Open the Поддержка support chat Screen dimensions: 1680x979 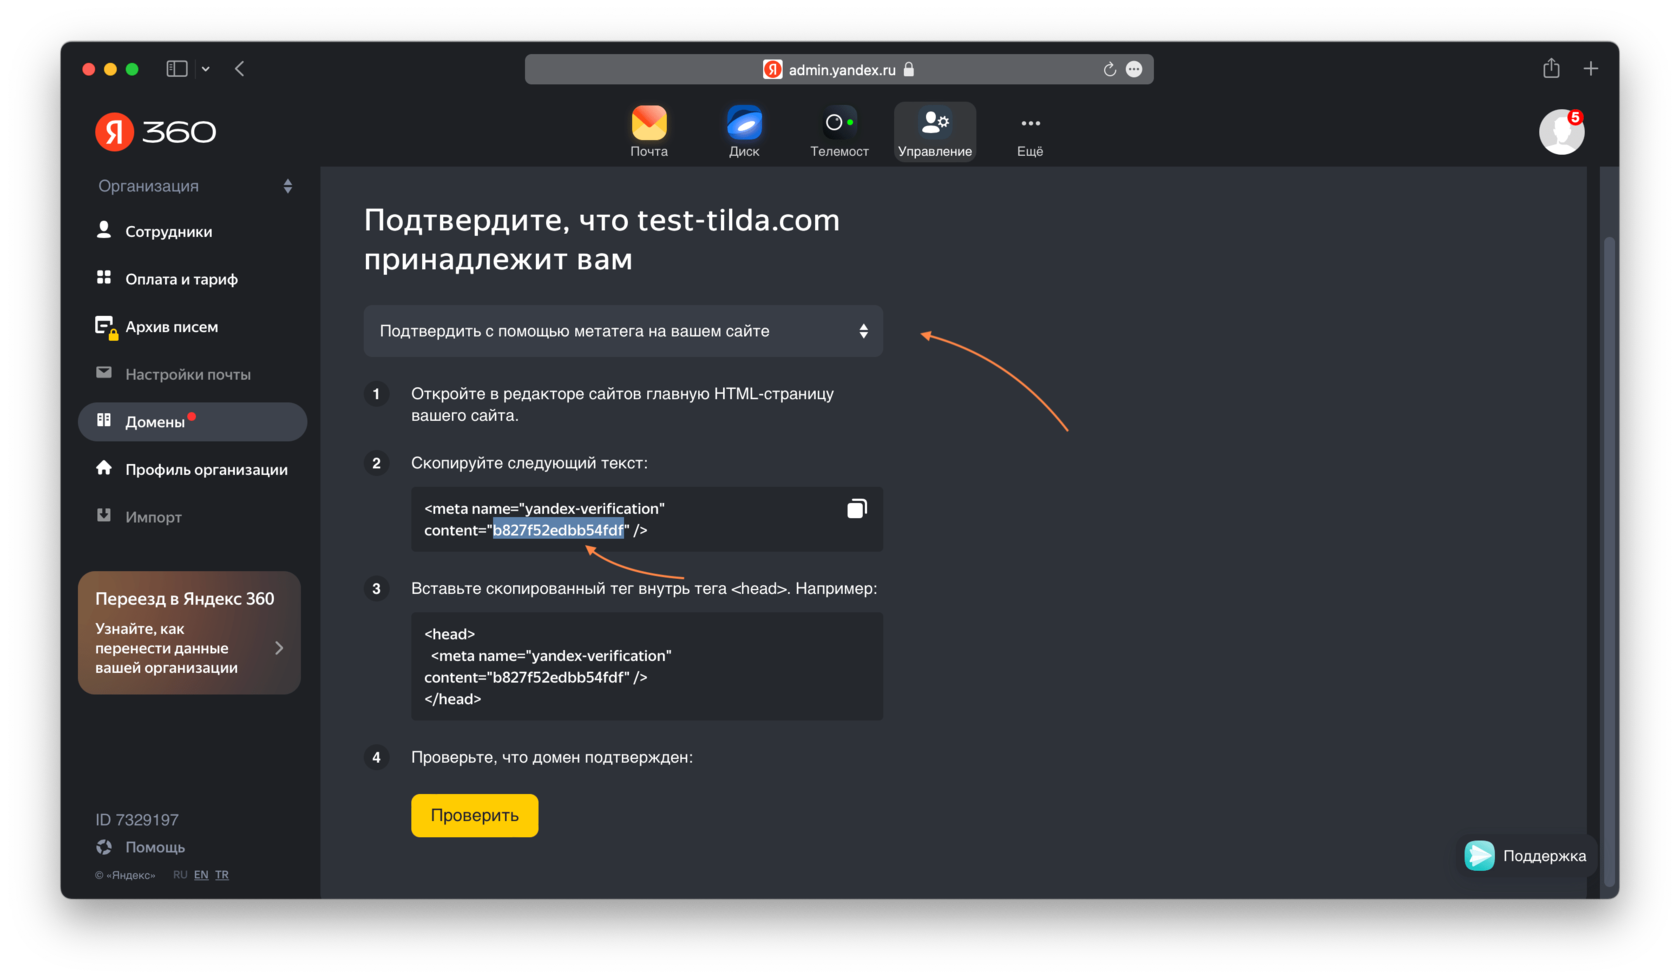(x=1526, y=856)
